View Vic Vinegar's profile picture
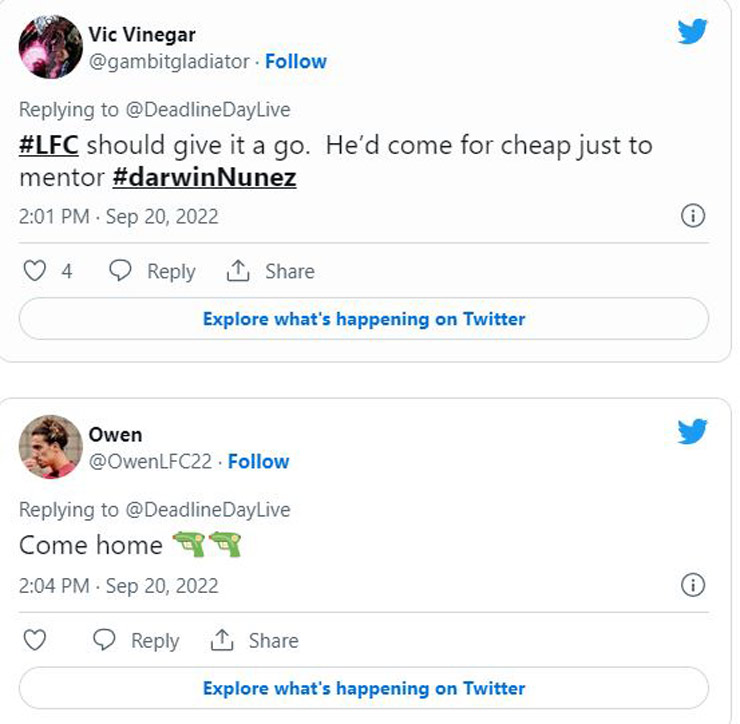 pyautogui.click(x=51, y=47)
